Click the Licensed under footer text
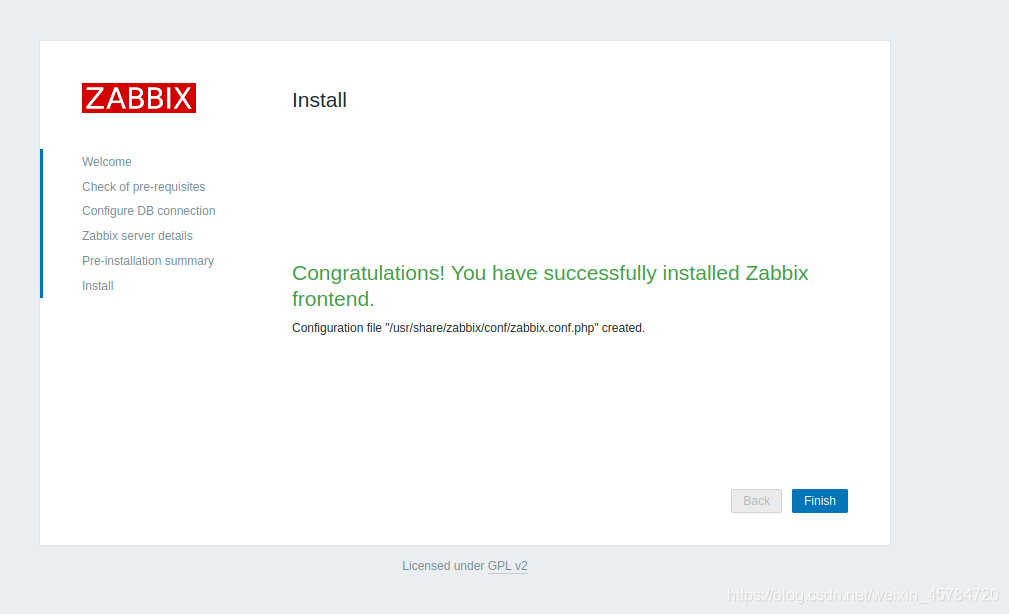This screenshot has height=614, width=1009. click(x=442, y=565)
